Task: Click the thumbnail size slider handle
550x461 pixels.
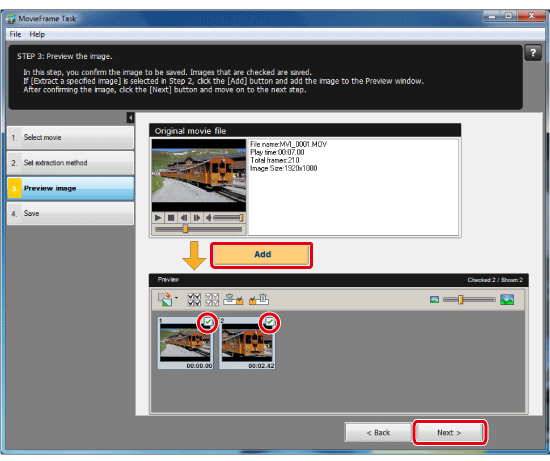Action: pos(461,300)
